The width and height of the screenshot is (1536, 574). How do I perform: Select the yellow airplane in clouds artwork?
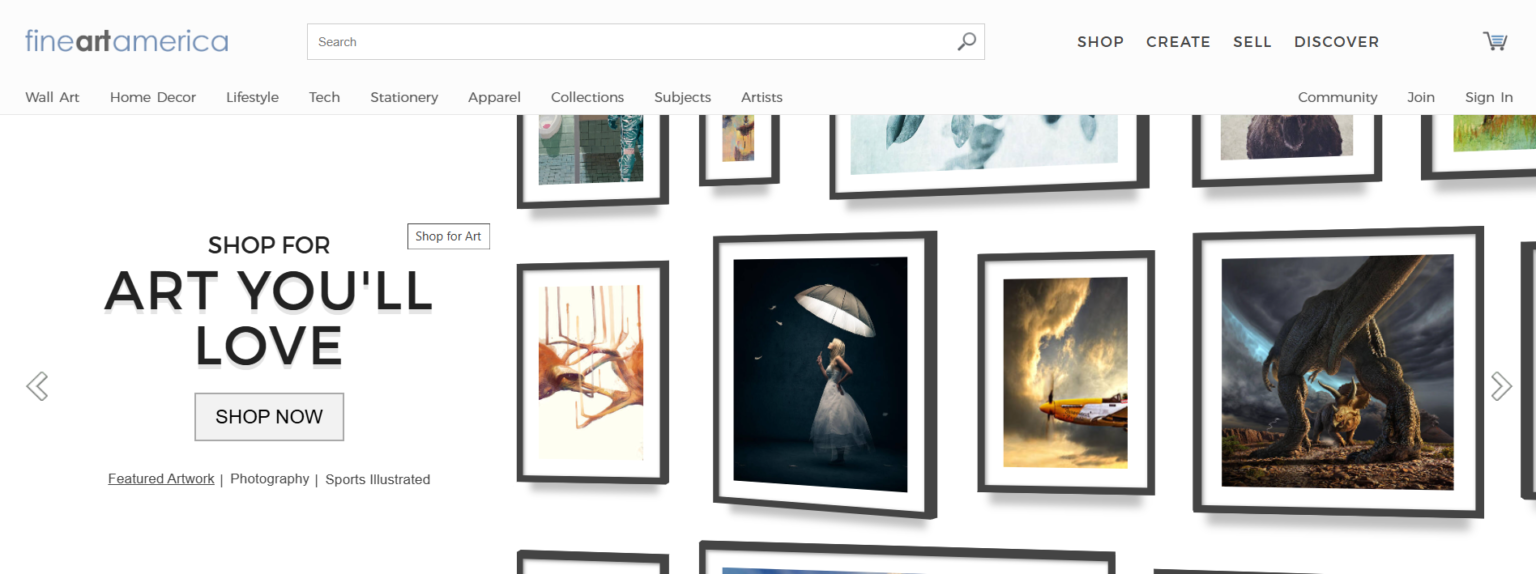(x=1066, y=372)
